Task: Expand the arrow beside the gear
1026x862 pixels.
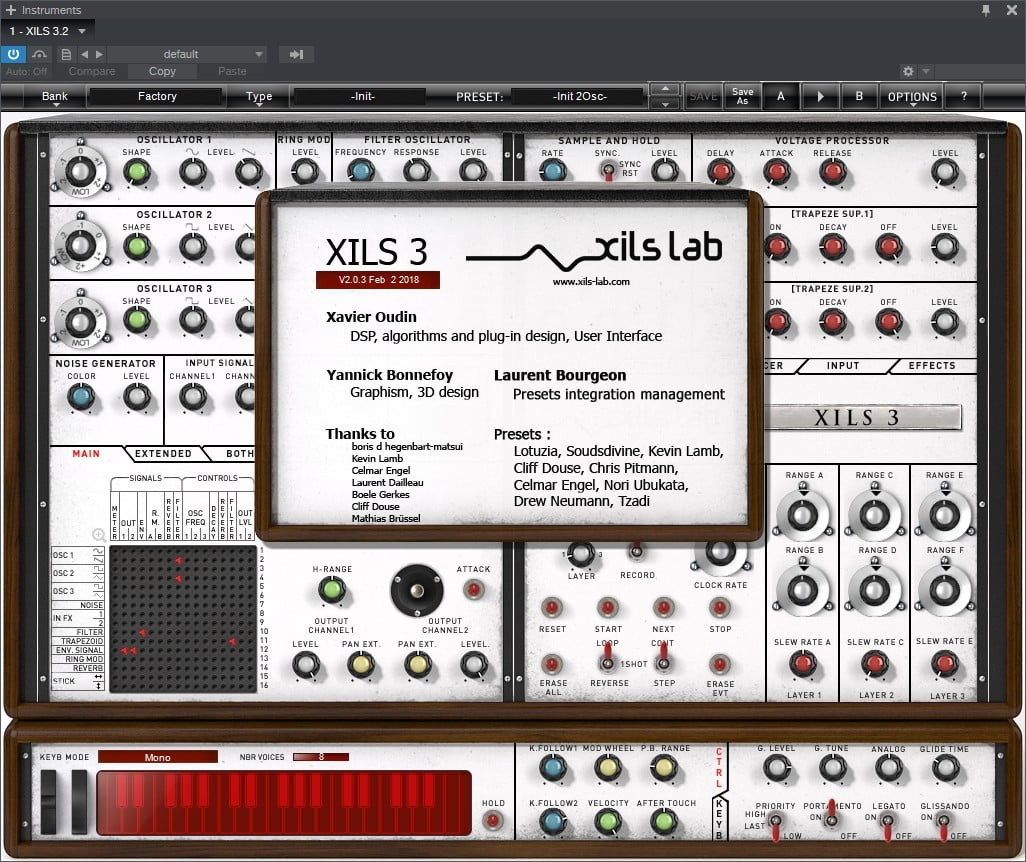Action: (926, 71)
